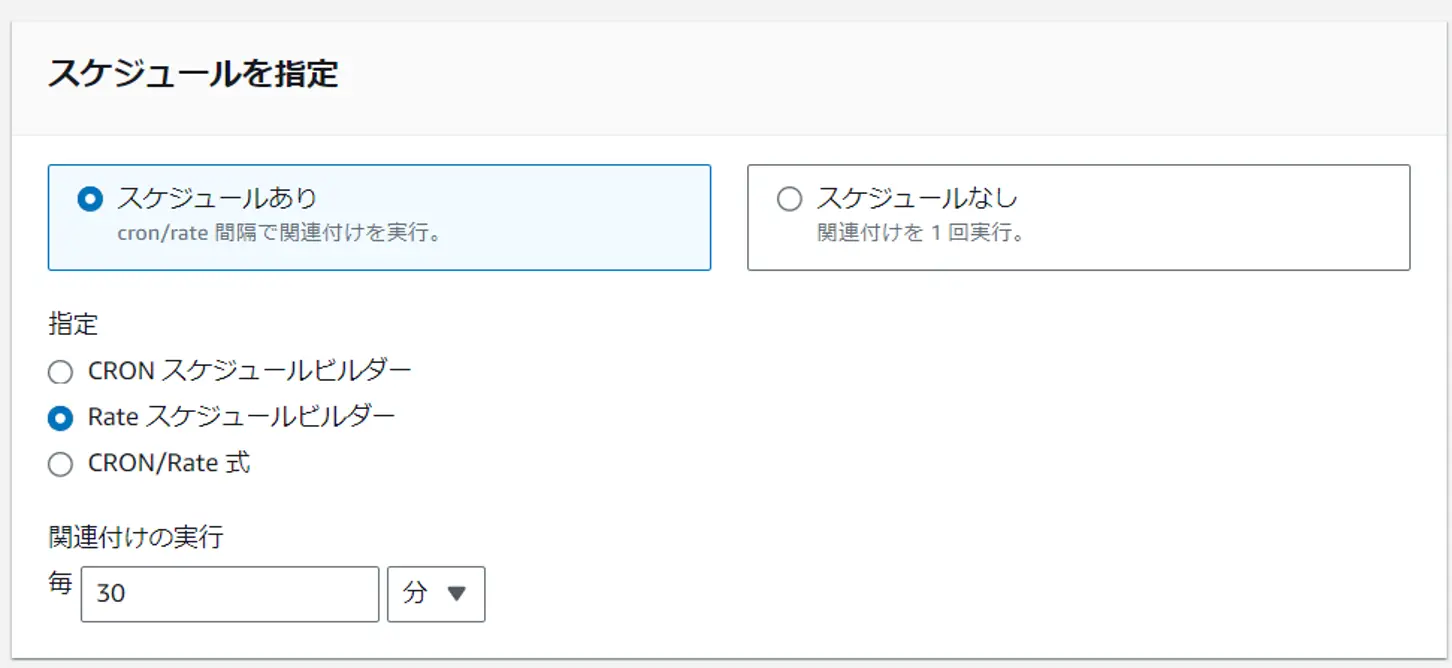
Task: Click the スケジュールあり option label text
Action: coord(217,198)
